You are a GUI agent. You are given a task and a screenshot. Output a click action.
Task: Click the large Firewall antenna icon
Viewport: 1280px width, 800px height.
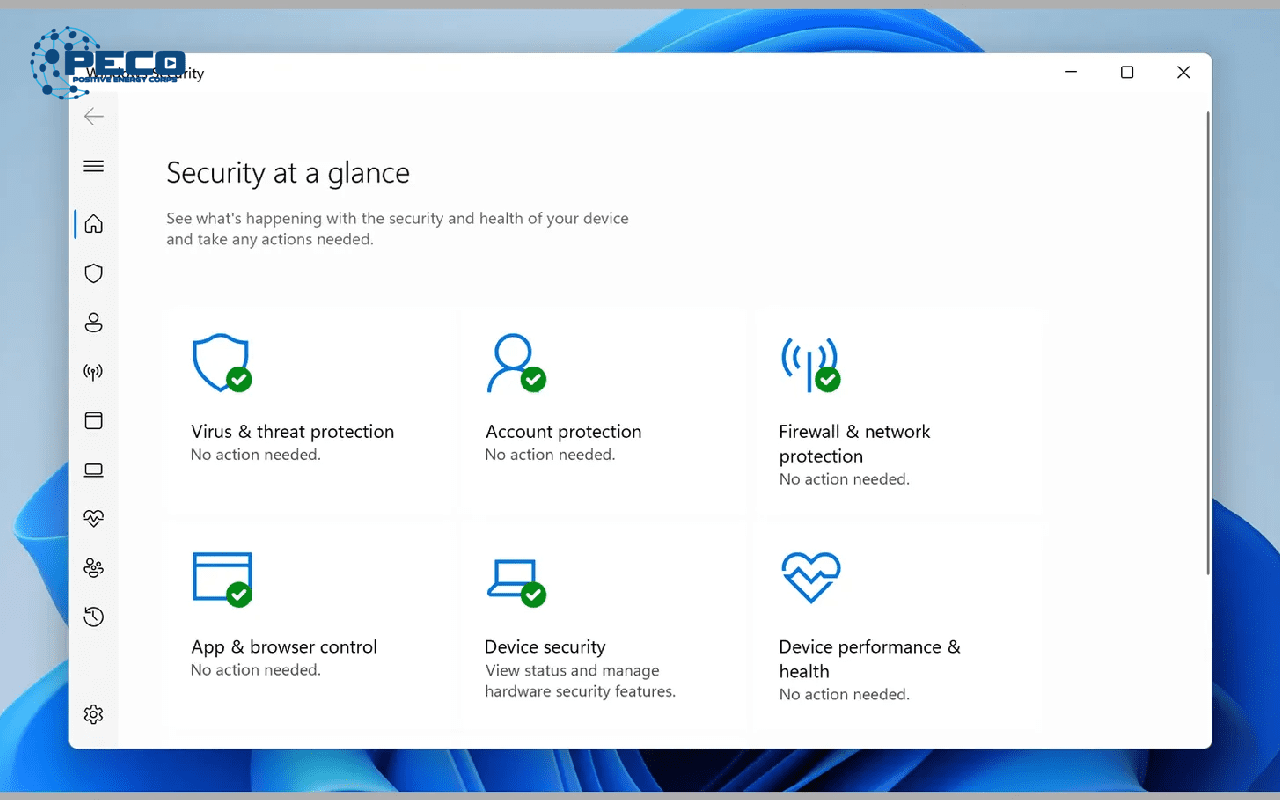pos(810,364)
